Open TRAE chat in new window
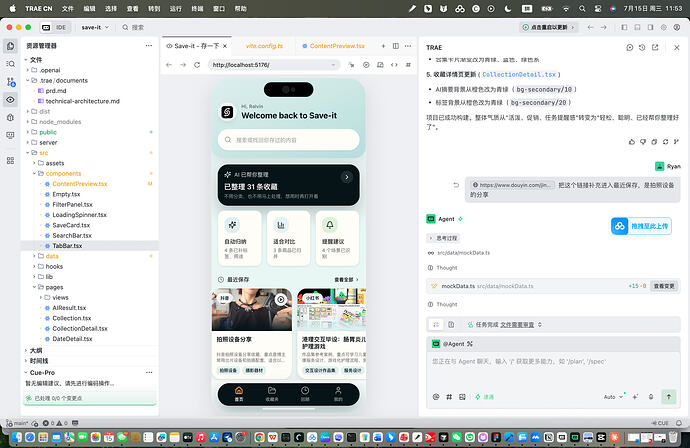The height and width of the screenshot is (448, 690). [655, 47]
